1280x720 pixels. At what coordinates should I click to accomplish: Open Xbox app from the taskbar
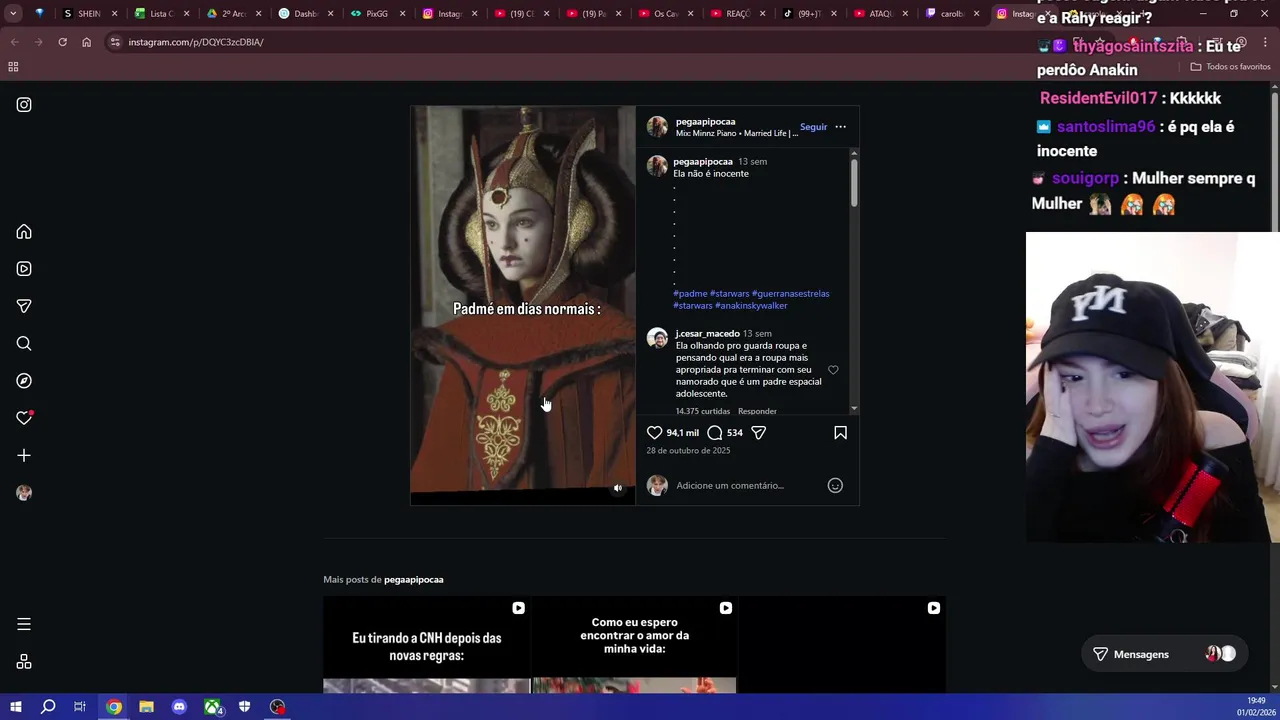point(213,707)
